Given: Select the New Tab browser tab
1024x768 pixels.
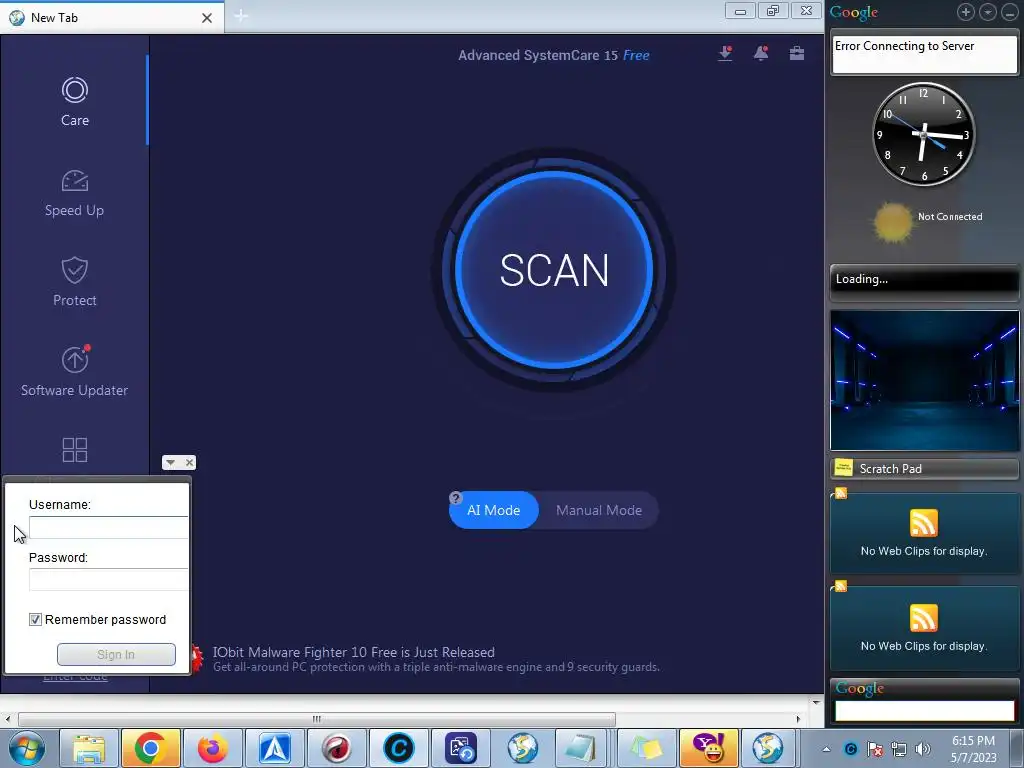Looking at the screenshot, I should pyautogui.click(x=111, y=18).
